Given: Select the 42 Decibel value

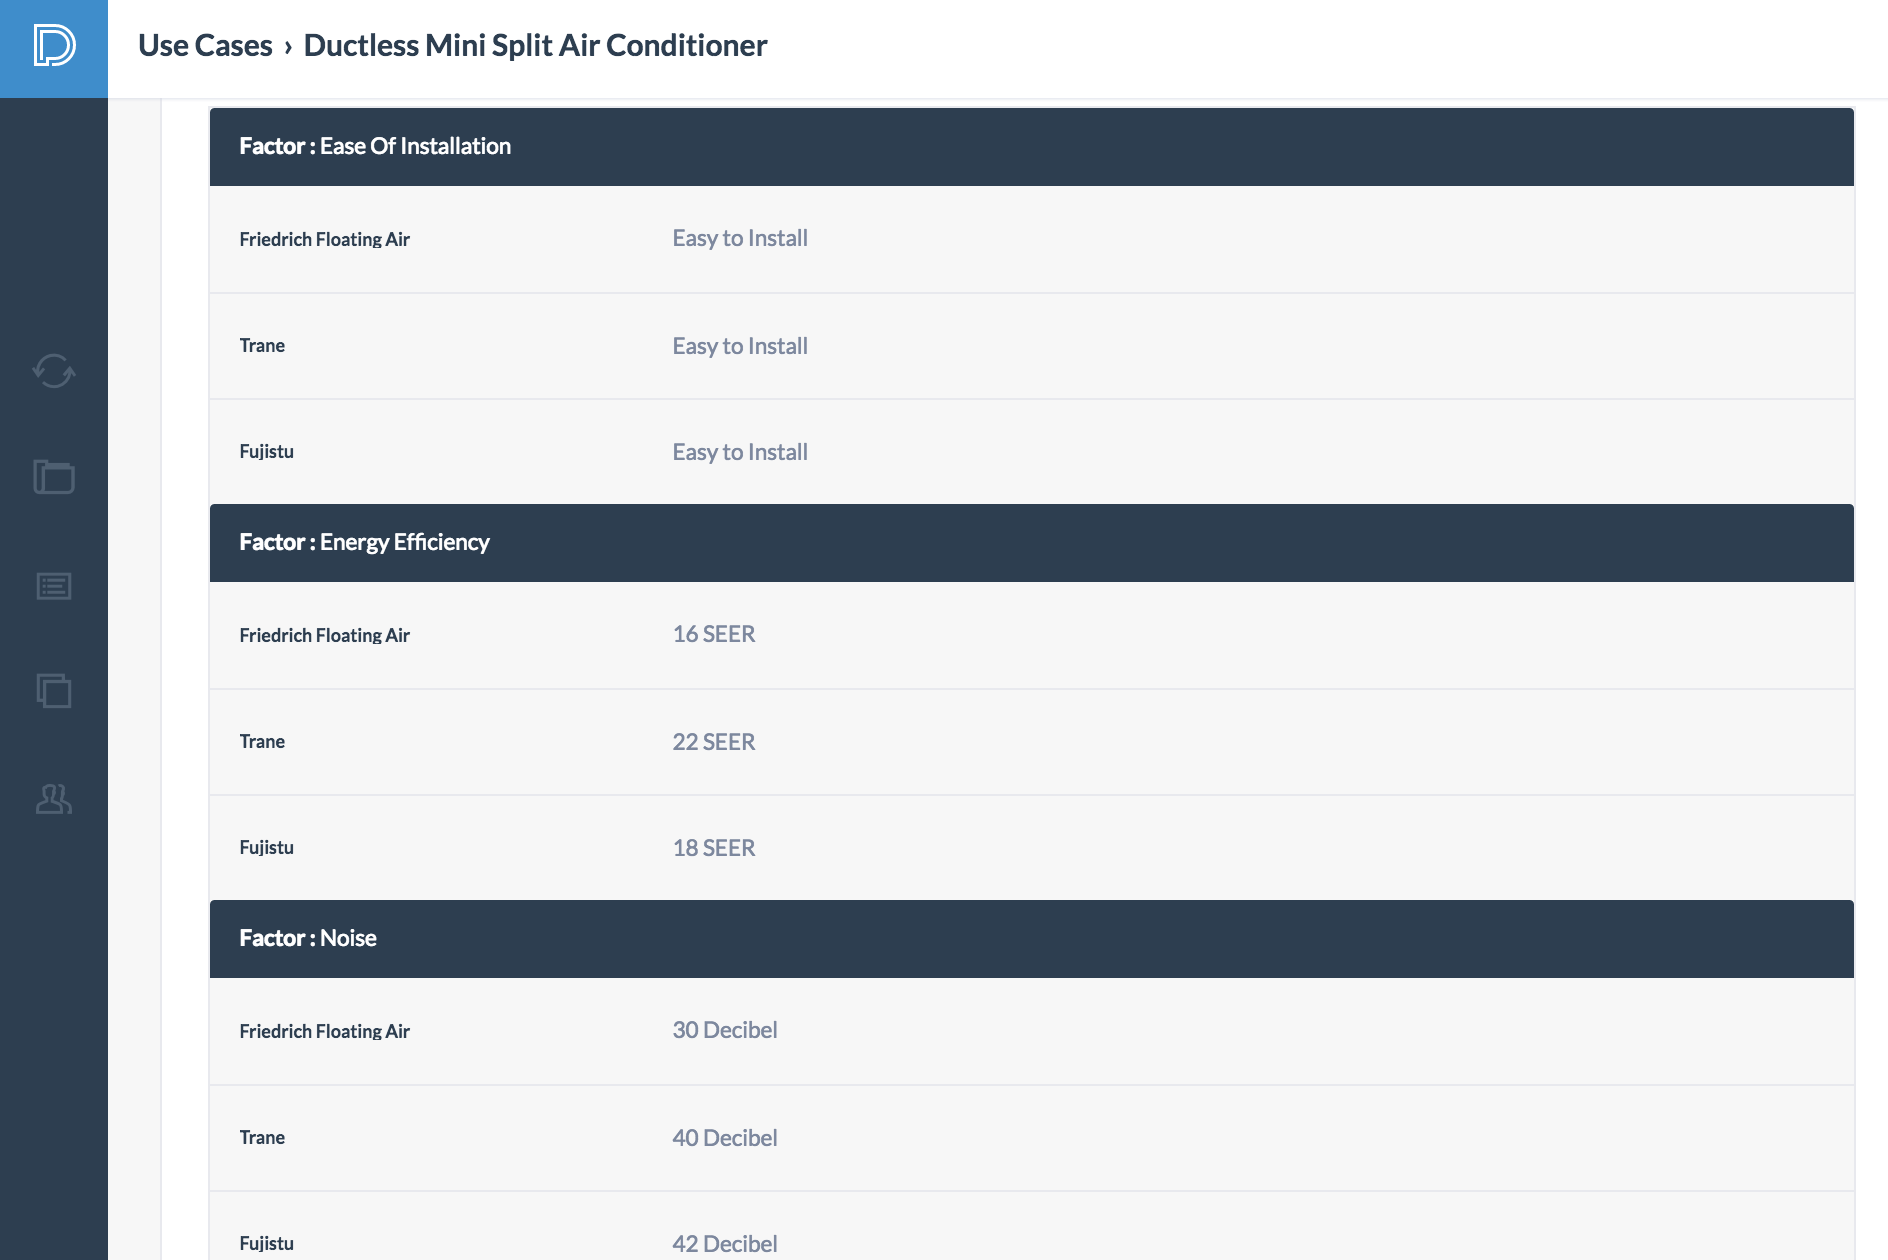Looking at the screenshot, I should [725, 1244].
